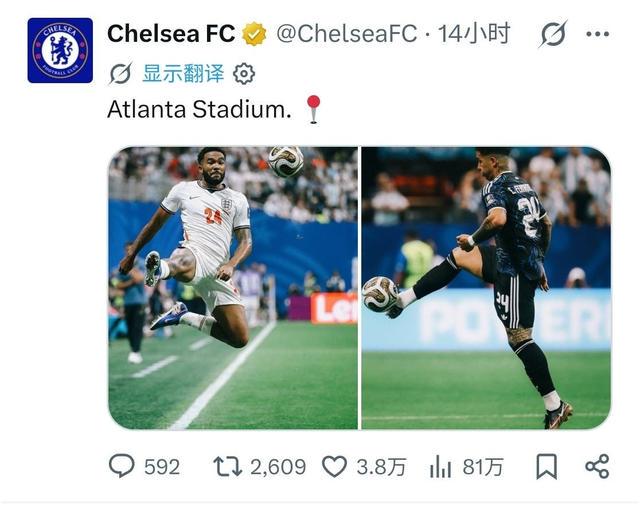Click the Atlanta Stadium tweet text

pyautogui.click(x=199, y=110)
